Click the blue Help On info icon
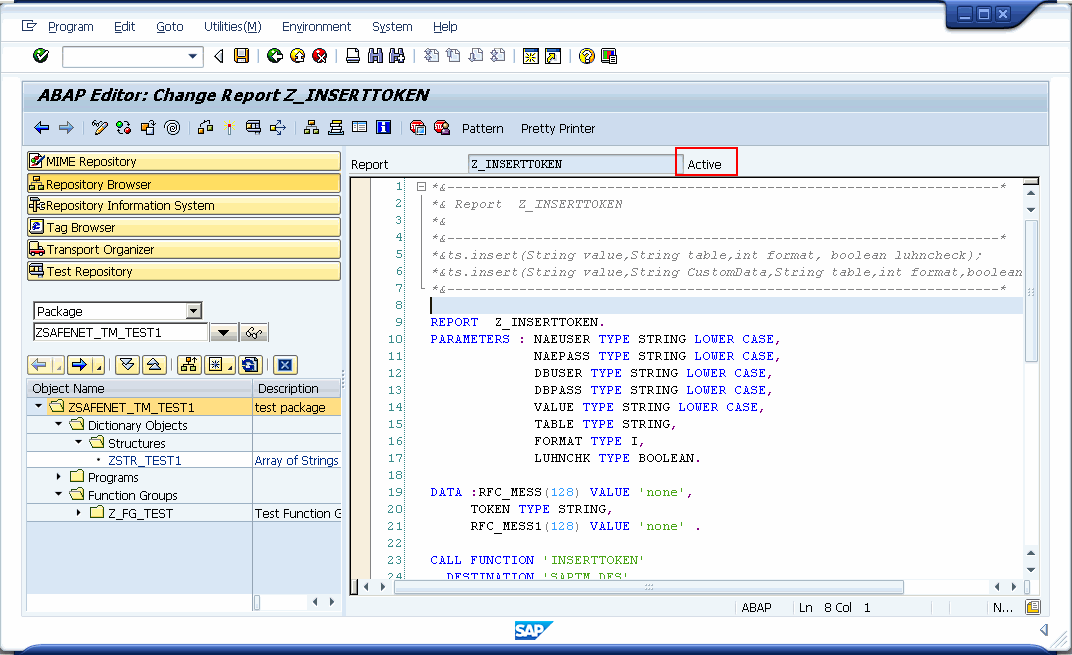This screenshot has height=655, width=1072. tap(384, 127)
